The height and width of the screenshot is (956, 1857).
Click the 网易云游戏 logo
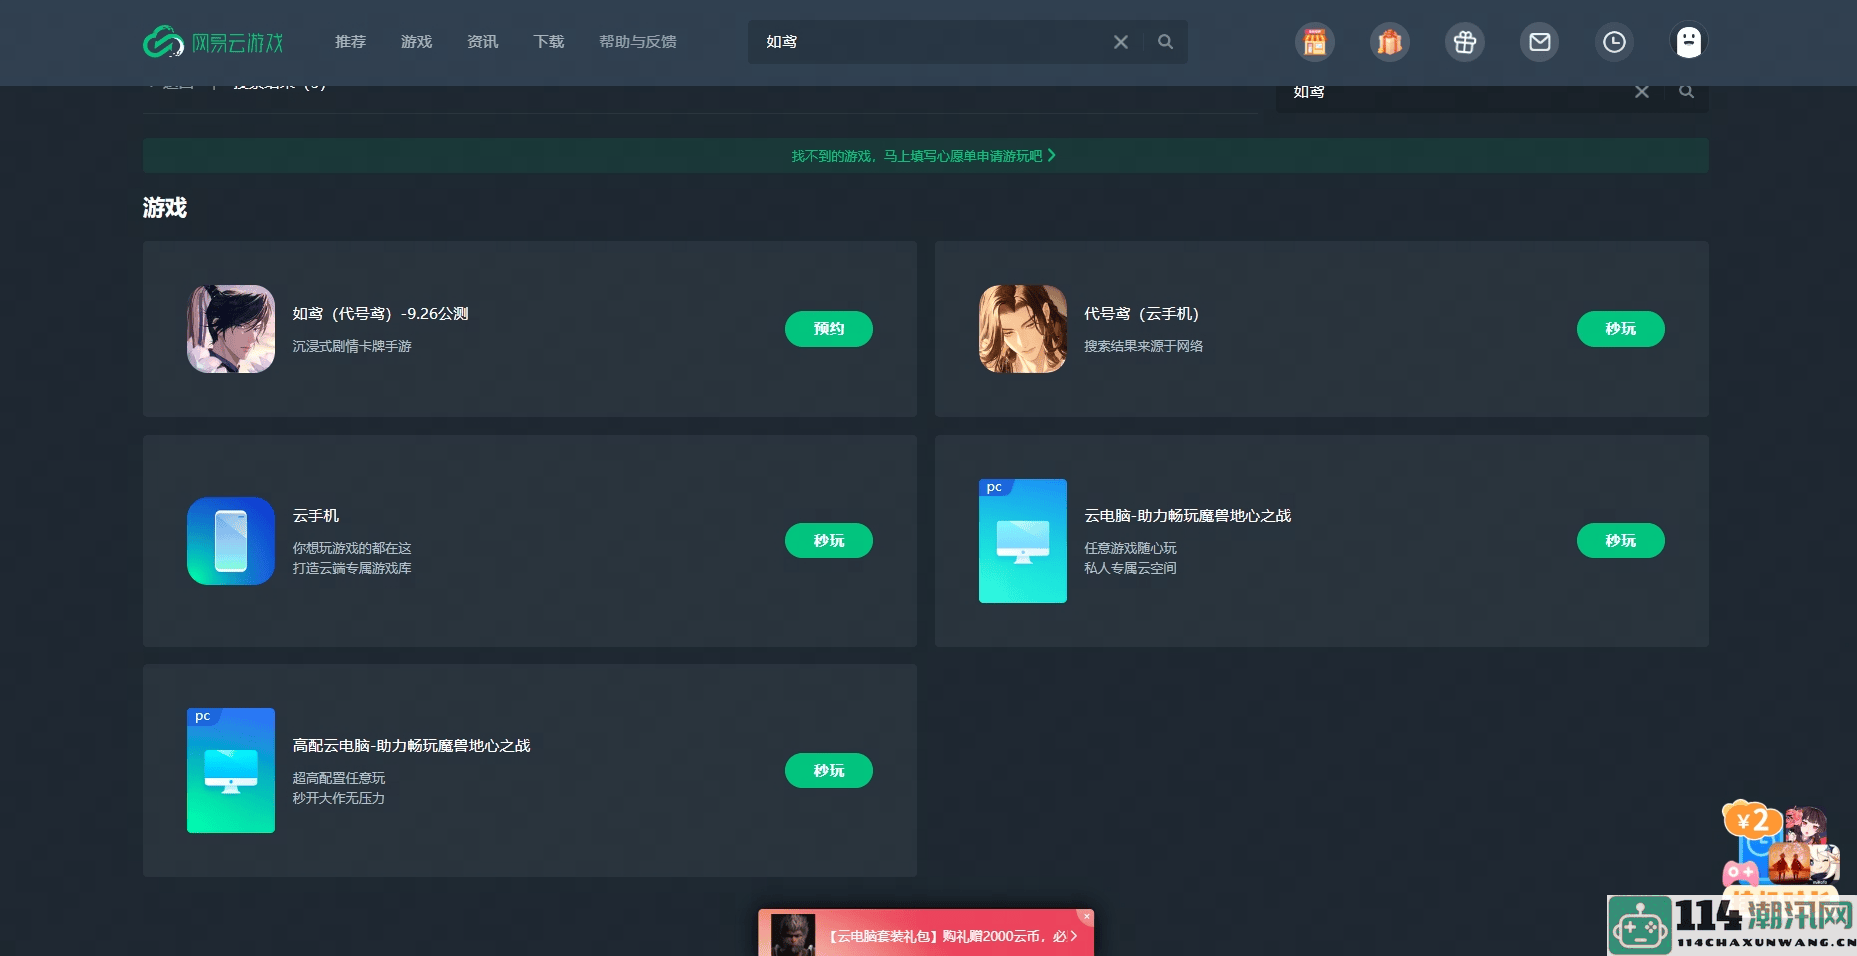click(213, 42)
